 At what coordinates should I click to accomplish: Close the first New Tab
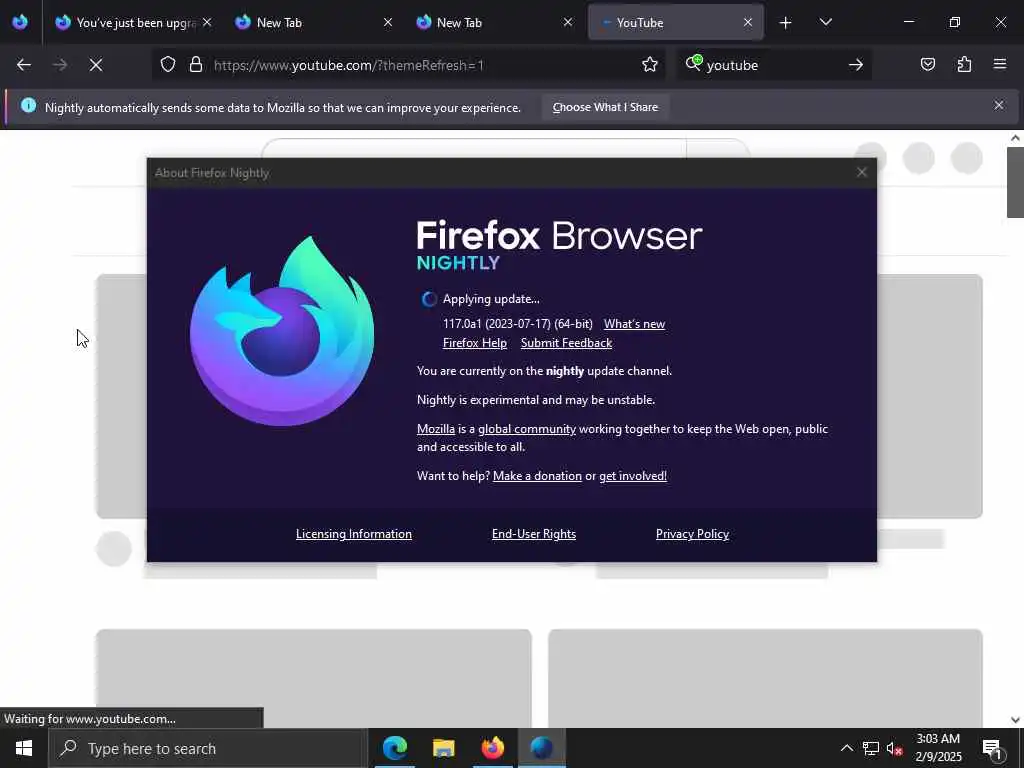[x=388, y=22]
